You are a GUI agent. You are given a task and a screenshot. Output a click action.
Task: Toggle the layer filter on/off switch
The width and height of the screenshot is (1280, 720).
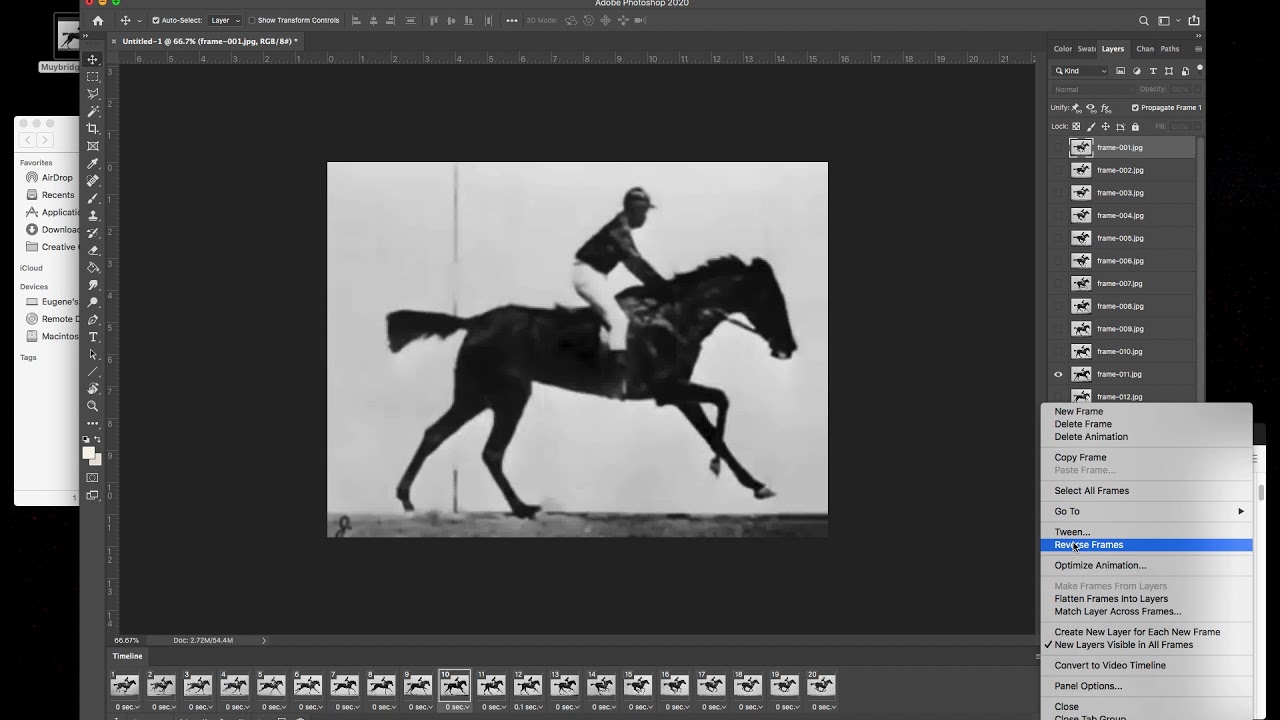[1200, 69]
